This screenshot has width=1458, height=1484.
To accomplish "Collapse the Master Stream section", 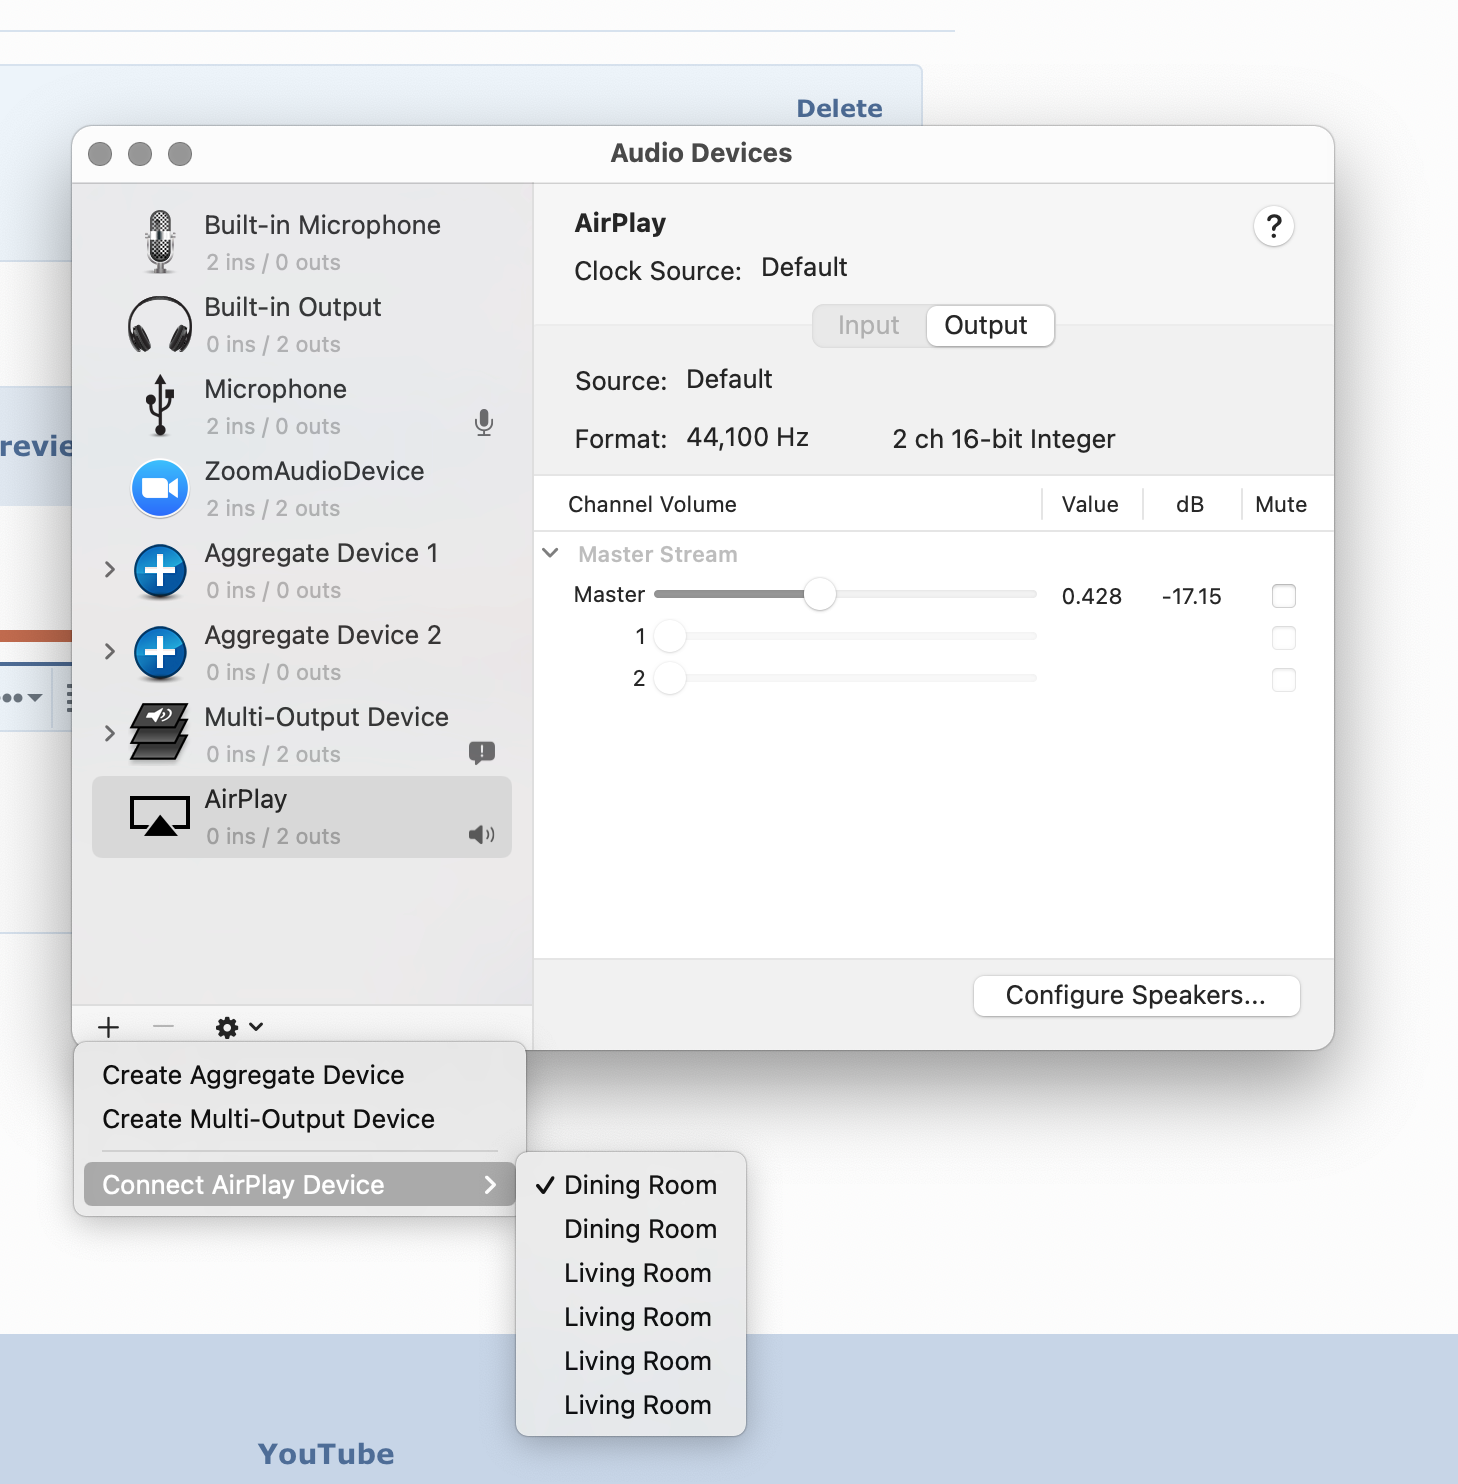I will (550, 553).
